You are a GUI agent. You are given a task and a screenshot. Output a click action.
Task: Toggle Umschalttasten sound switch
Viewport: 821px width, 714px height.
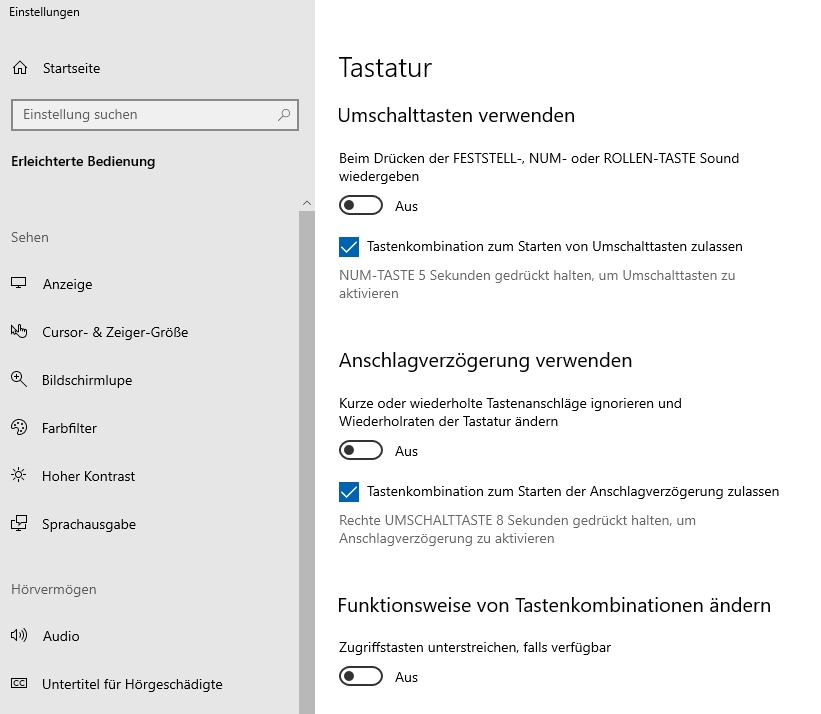tap(361, 205)
